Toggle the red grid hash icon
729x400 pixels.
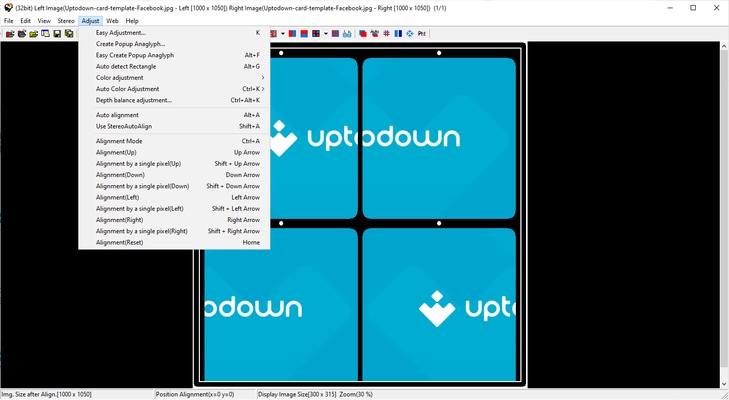point(386,33)
